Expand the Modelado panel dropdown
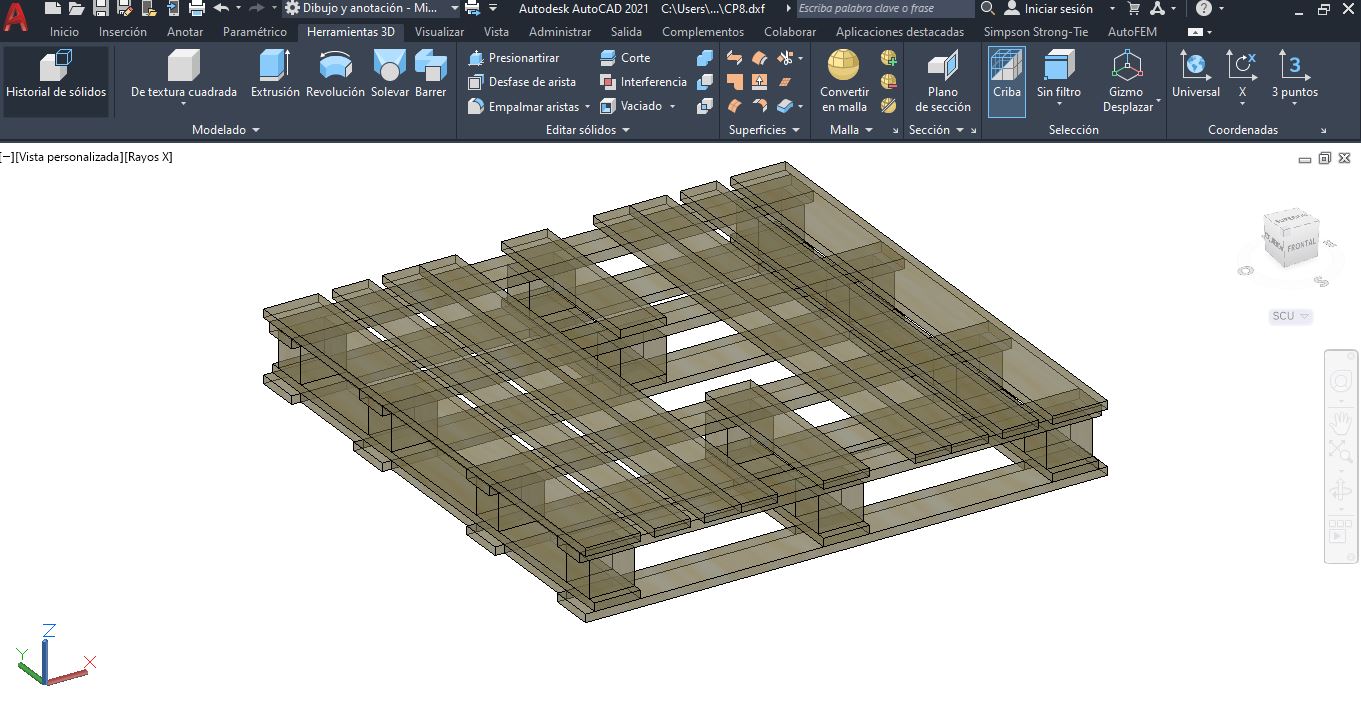Screen dimensions: 1361x702 coord(226,130)
